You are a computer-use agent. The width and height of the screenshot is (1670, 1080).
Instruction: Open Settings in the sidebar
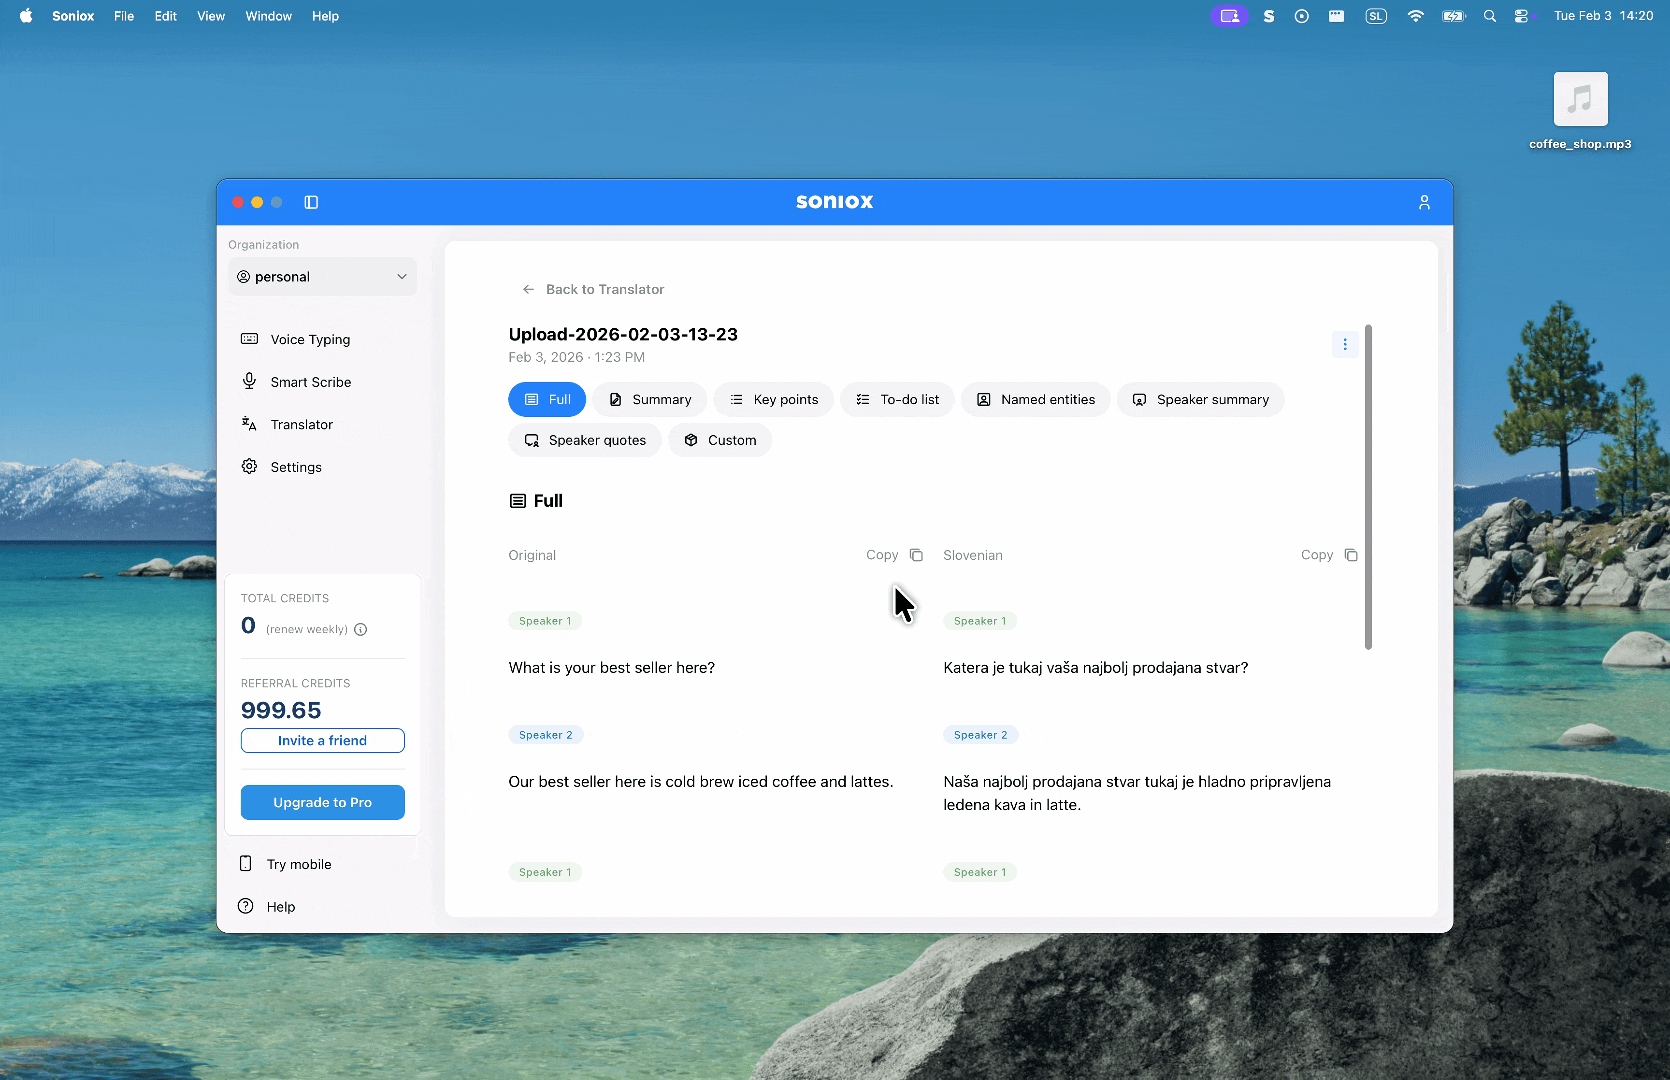(x=295, y=467)
